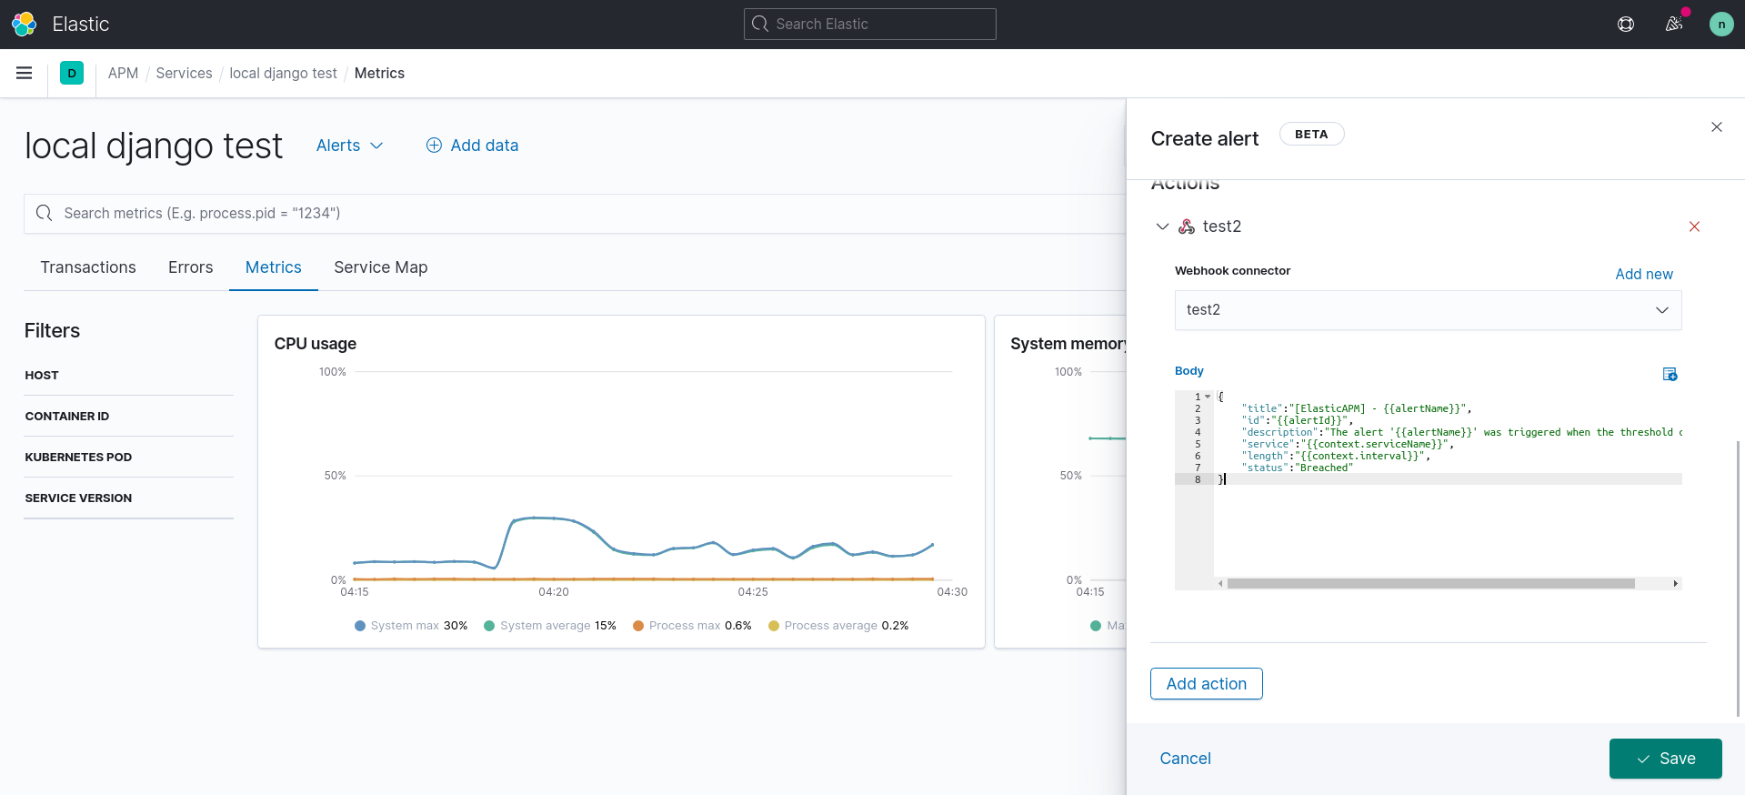Image resolution: width=1745 pixels, height=795 pixels.
Task: Click the Webhook connector label
Action: pyautogui.click(x=1232, y=271)
